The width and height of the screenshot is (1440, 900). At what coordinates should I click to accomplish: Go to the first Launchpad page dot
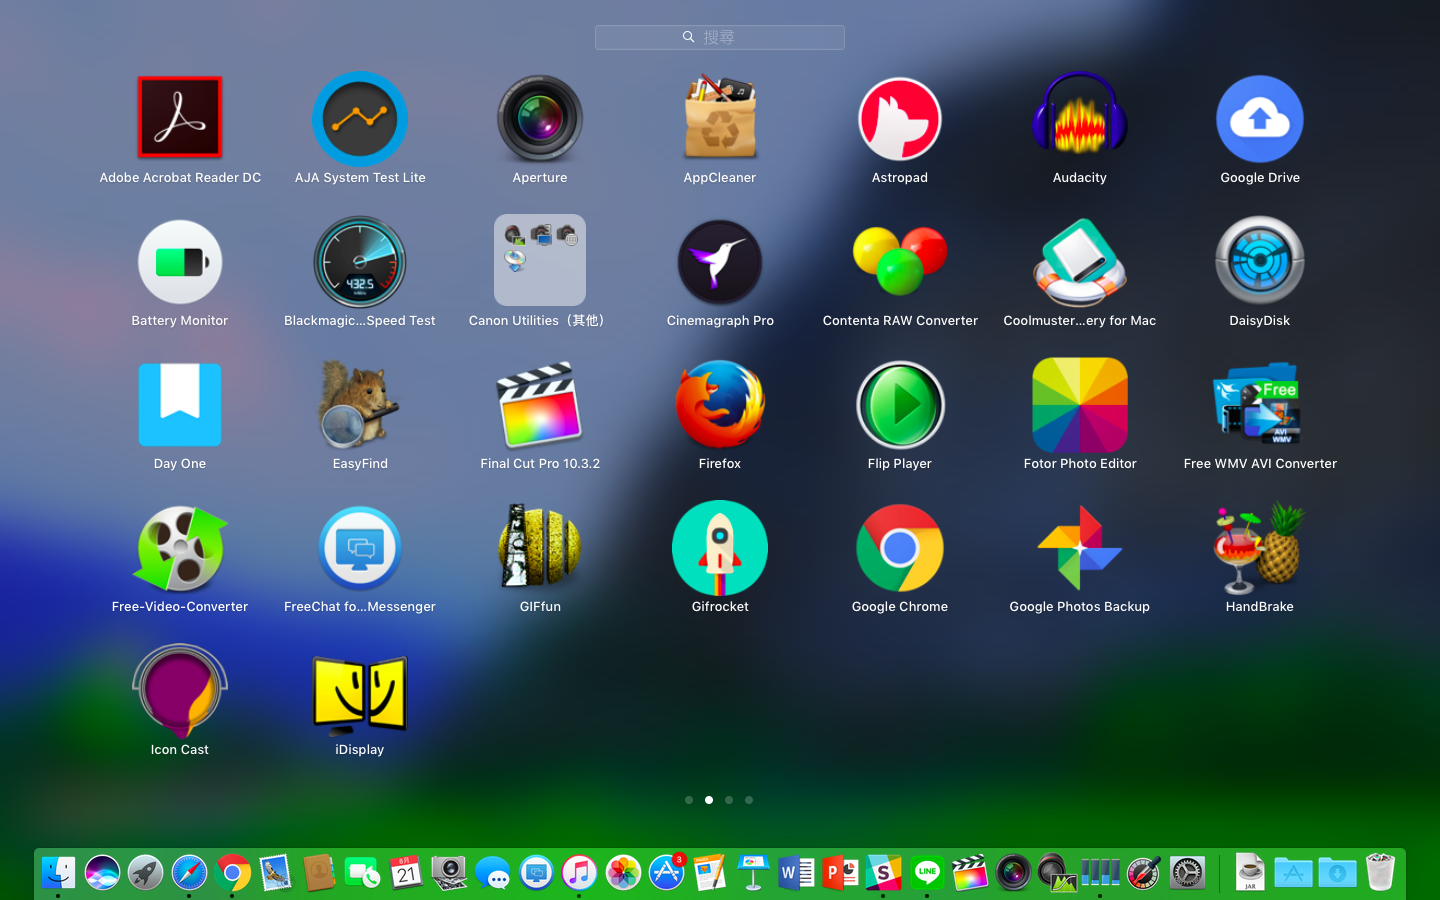(x=689, y=800)
